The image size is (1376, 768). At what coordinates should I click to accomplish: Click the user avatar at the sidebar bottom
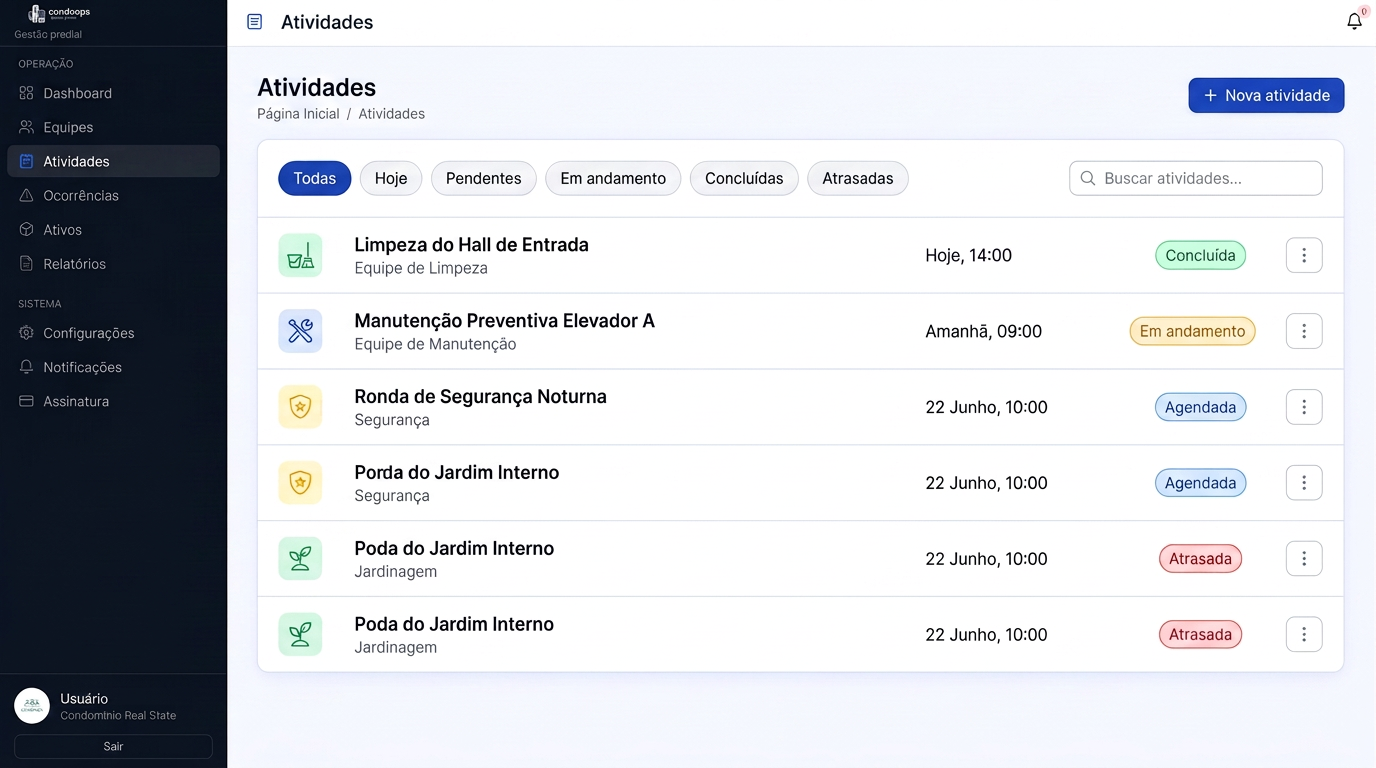[x=32, y=706]
